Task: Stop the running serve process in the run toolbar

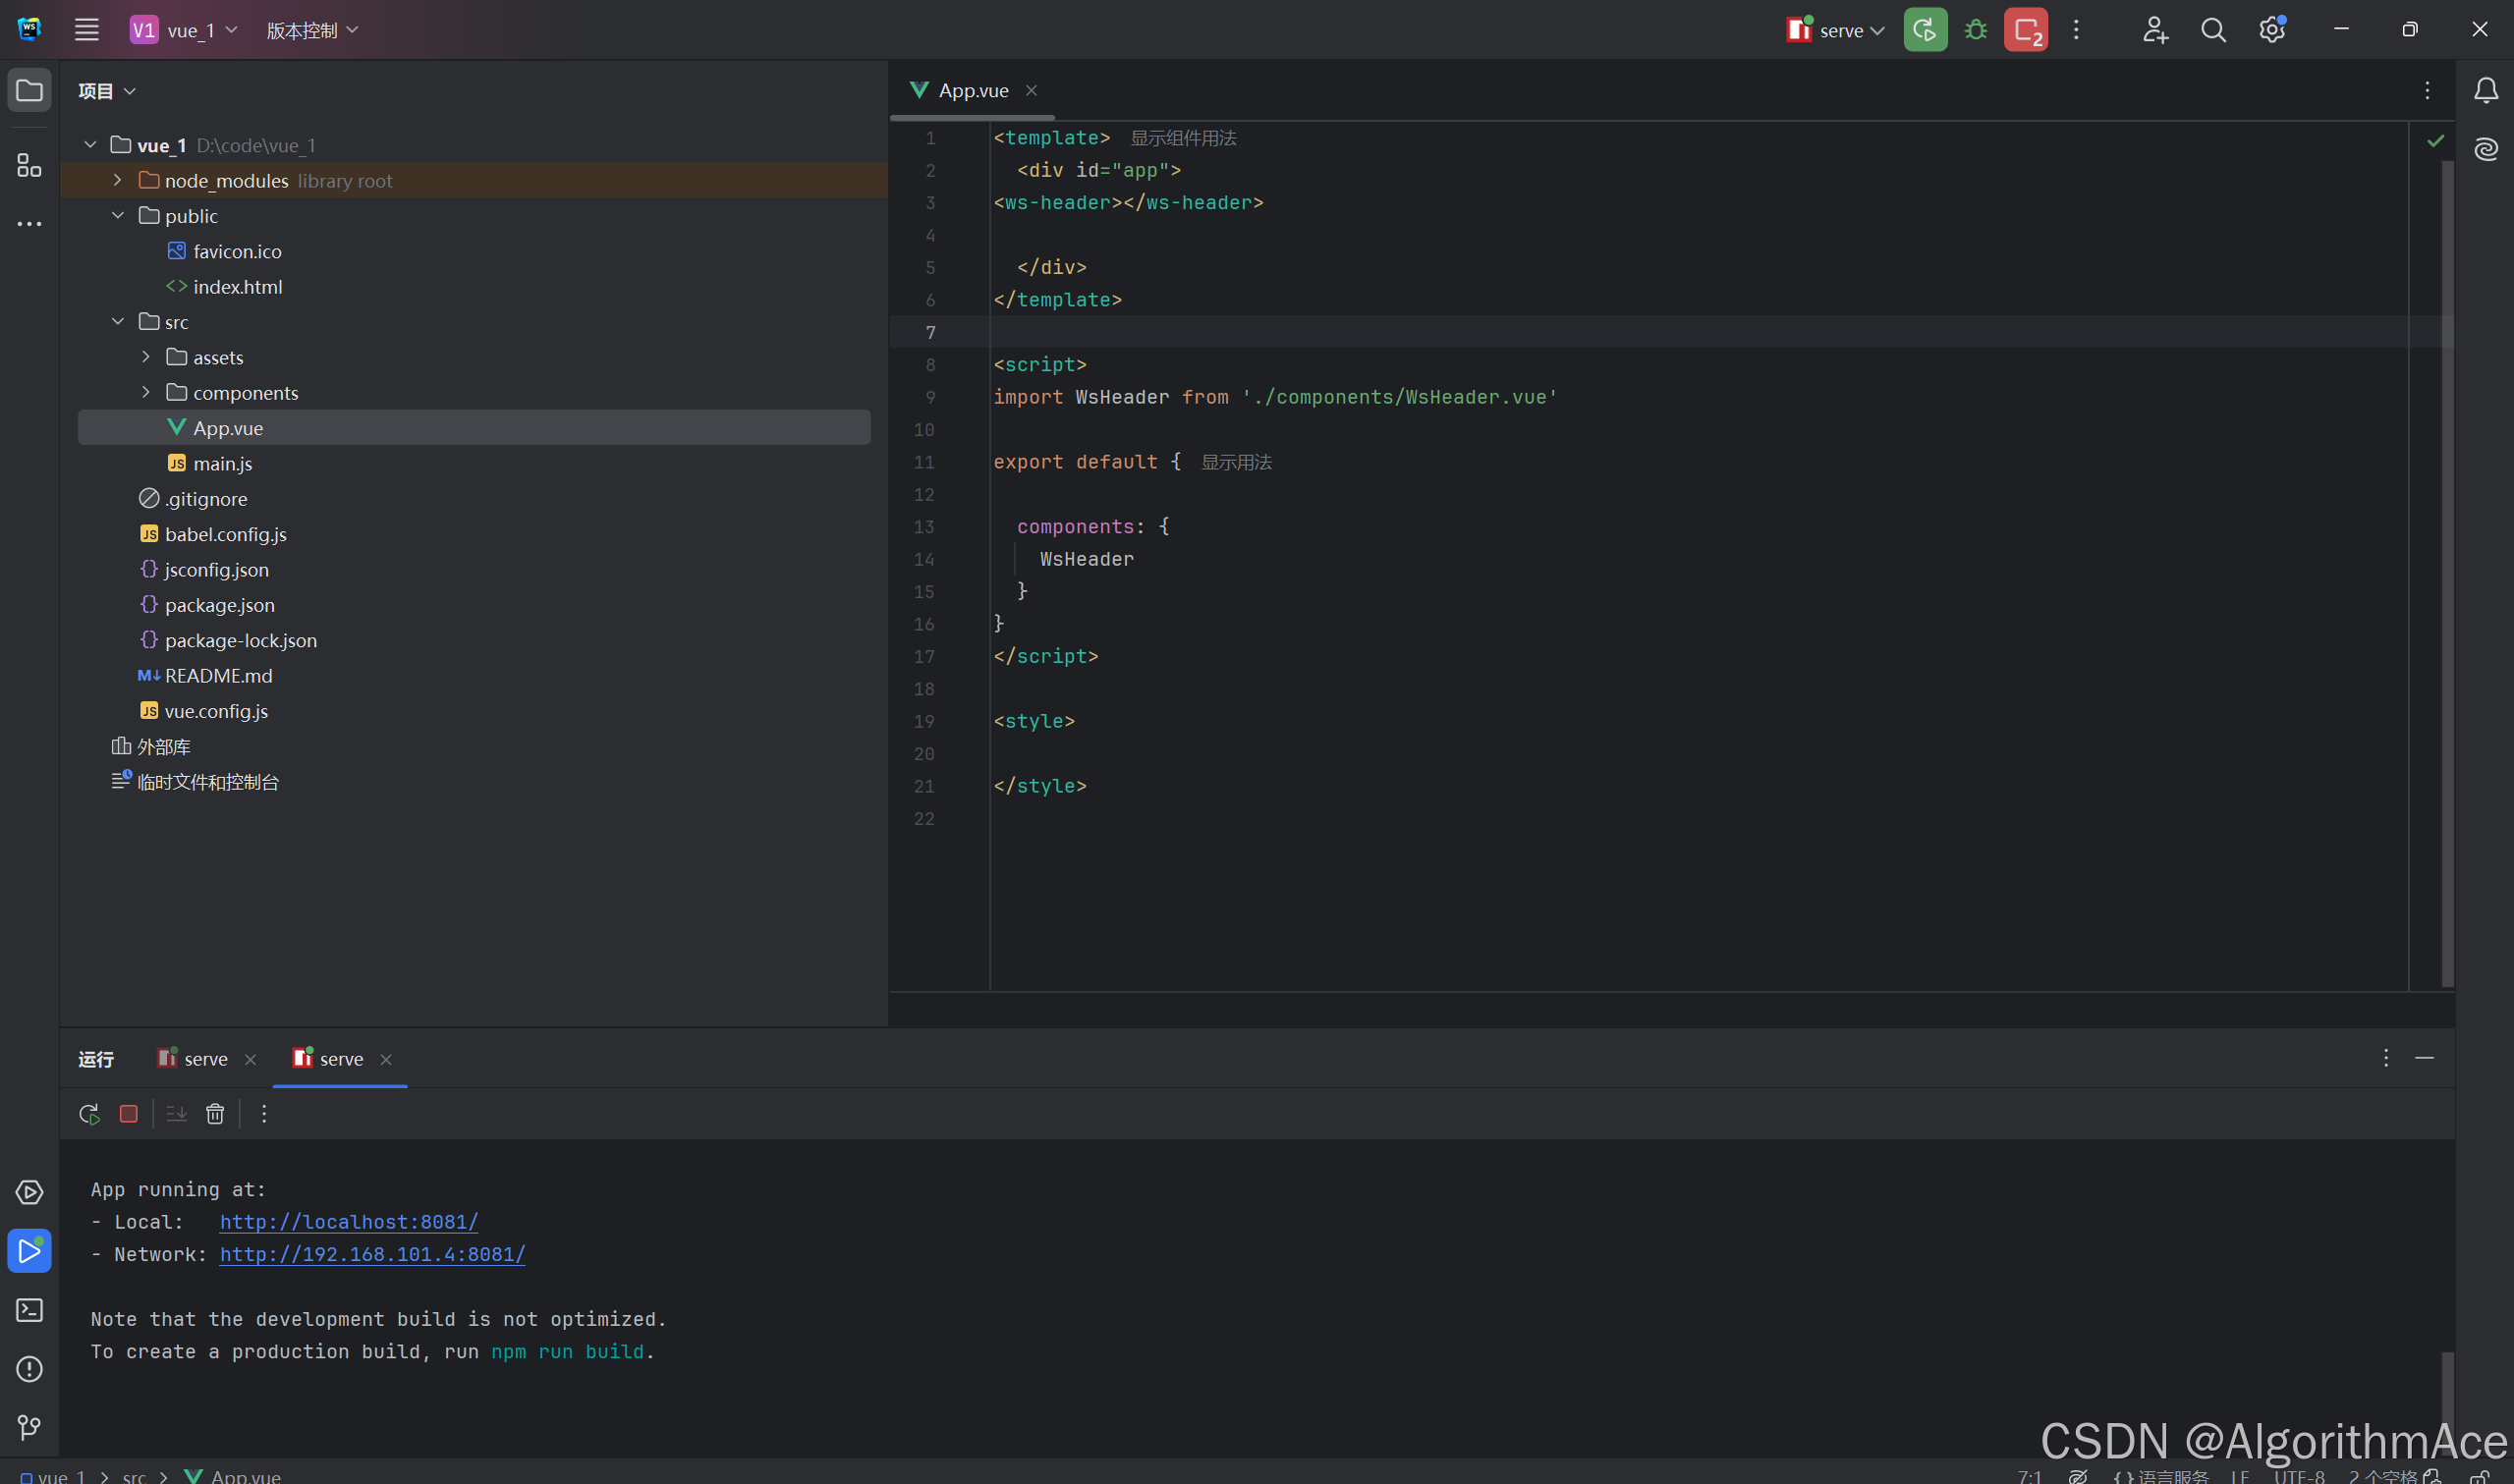Action: coord(128,1114)
